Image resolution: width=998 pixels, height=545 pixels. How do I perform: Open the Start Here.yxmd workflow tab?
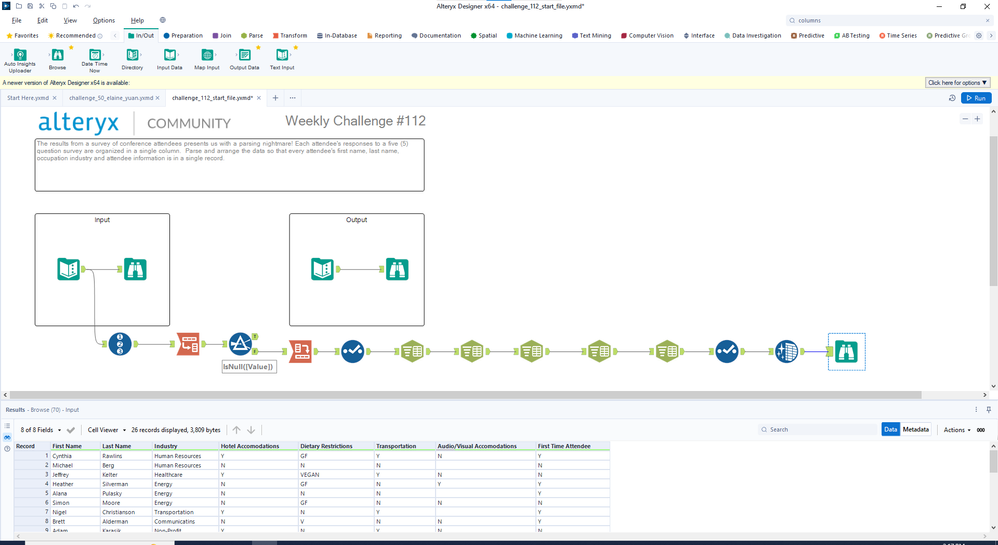click(x=28, y=98)
